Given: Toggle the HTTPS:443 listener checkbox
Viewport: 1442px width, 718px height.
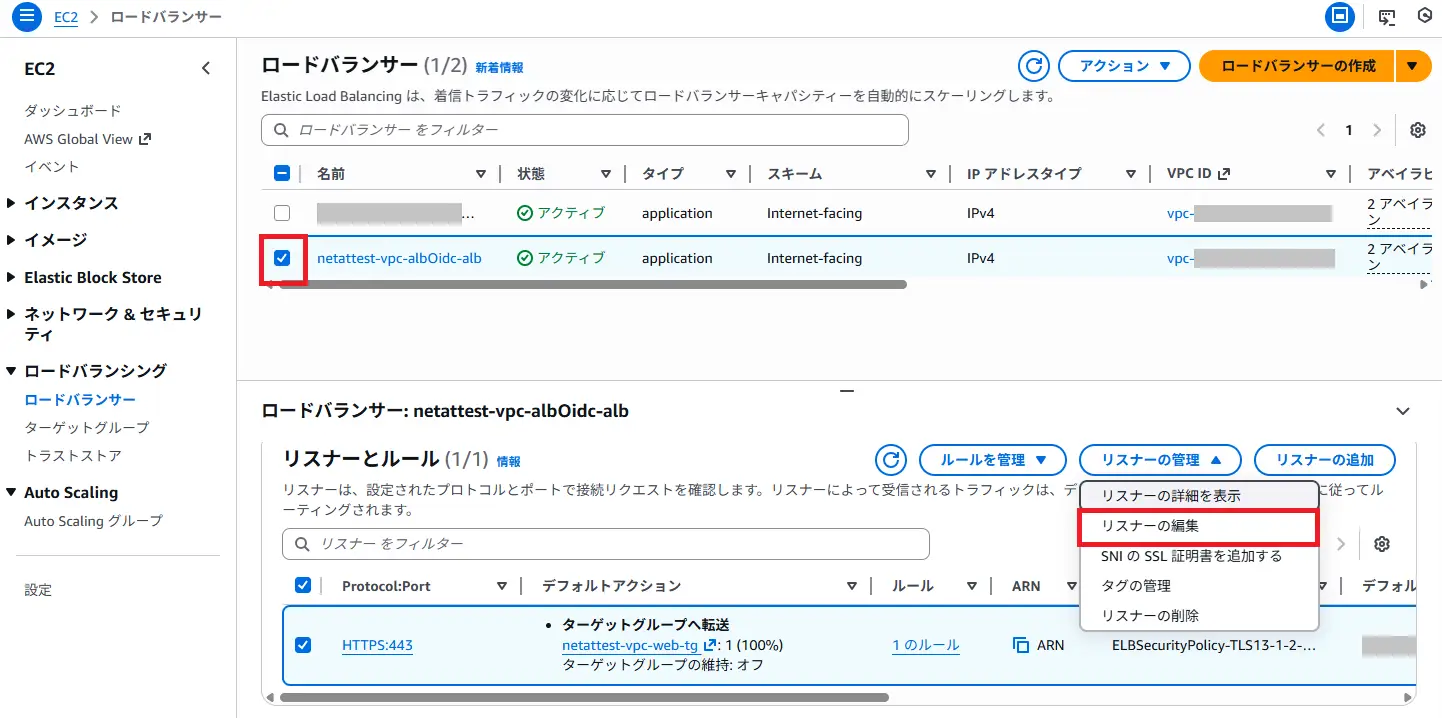Looking at the screenshot, I should click(x=303, y=645).
